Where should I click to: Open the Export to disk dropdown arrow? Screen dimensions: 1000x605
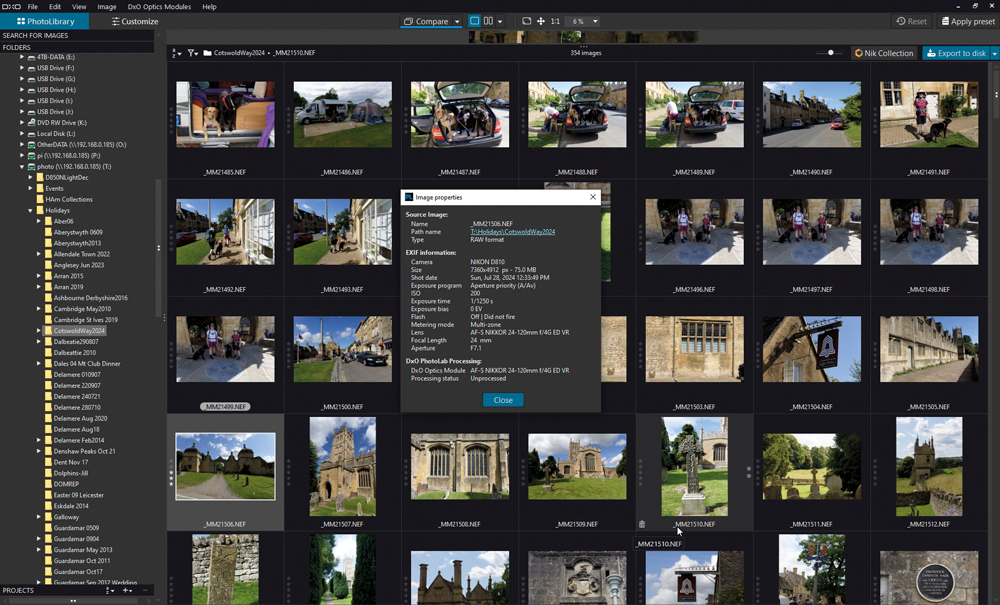(x=994, y=54)
